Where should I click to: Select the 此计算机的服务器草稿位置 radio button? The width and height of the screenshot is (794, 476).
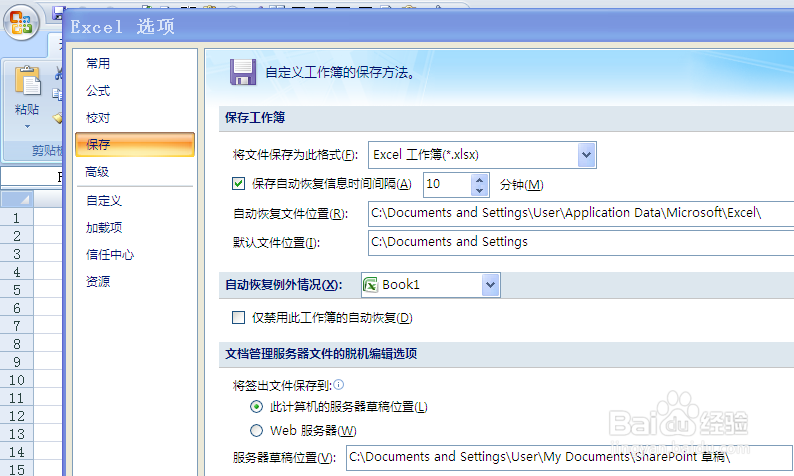point(257,407)
